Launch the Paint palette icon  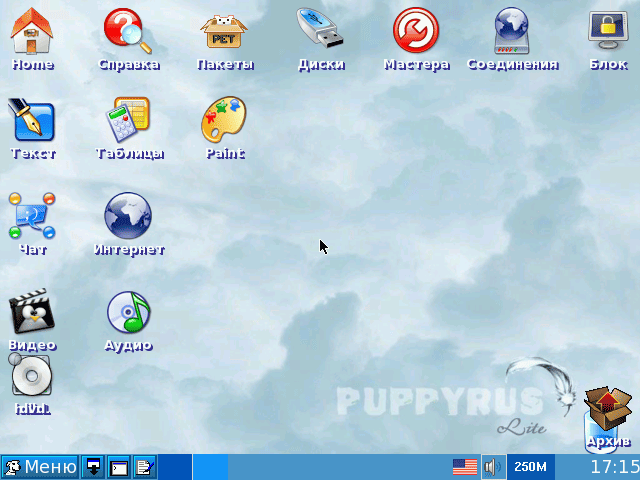[x=224, y=120]
